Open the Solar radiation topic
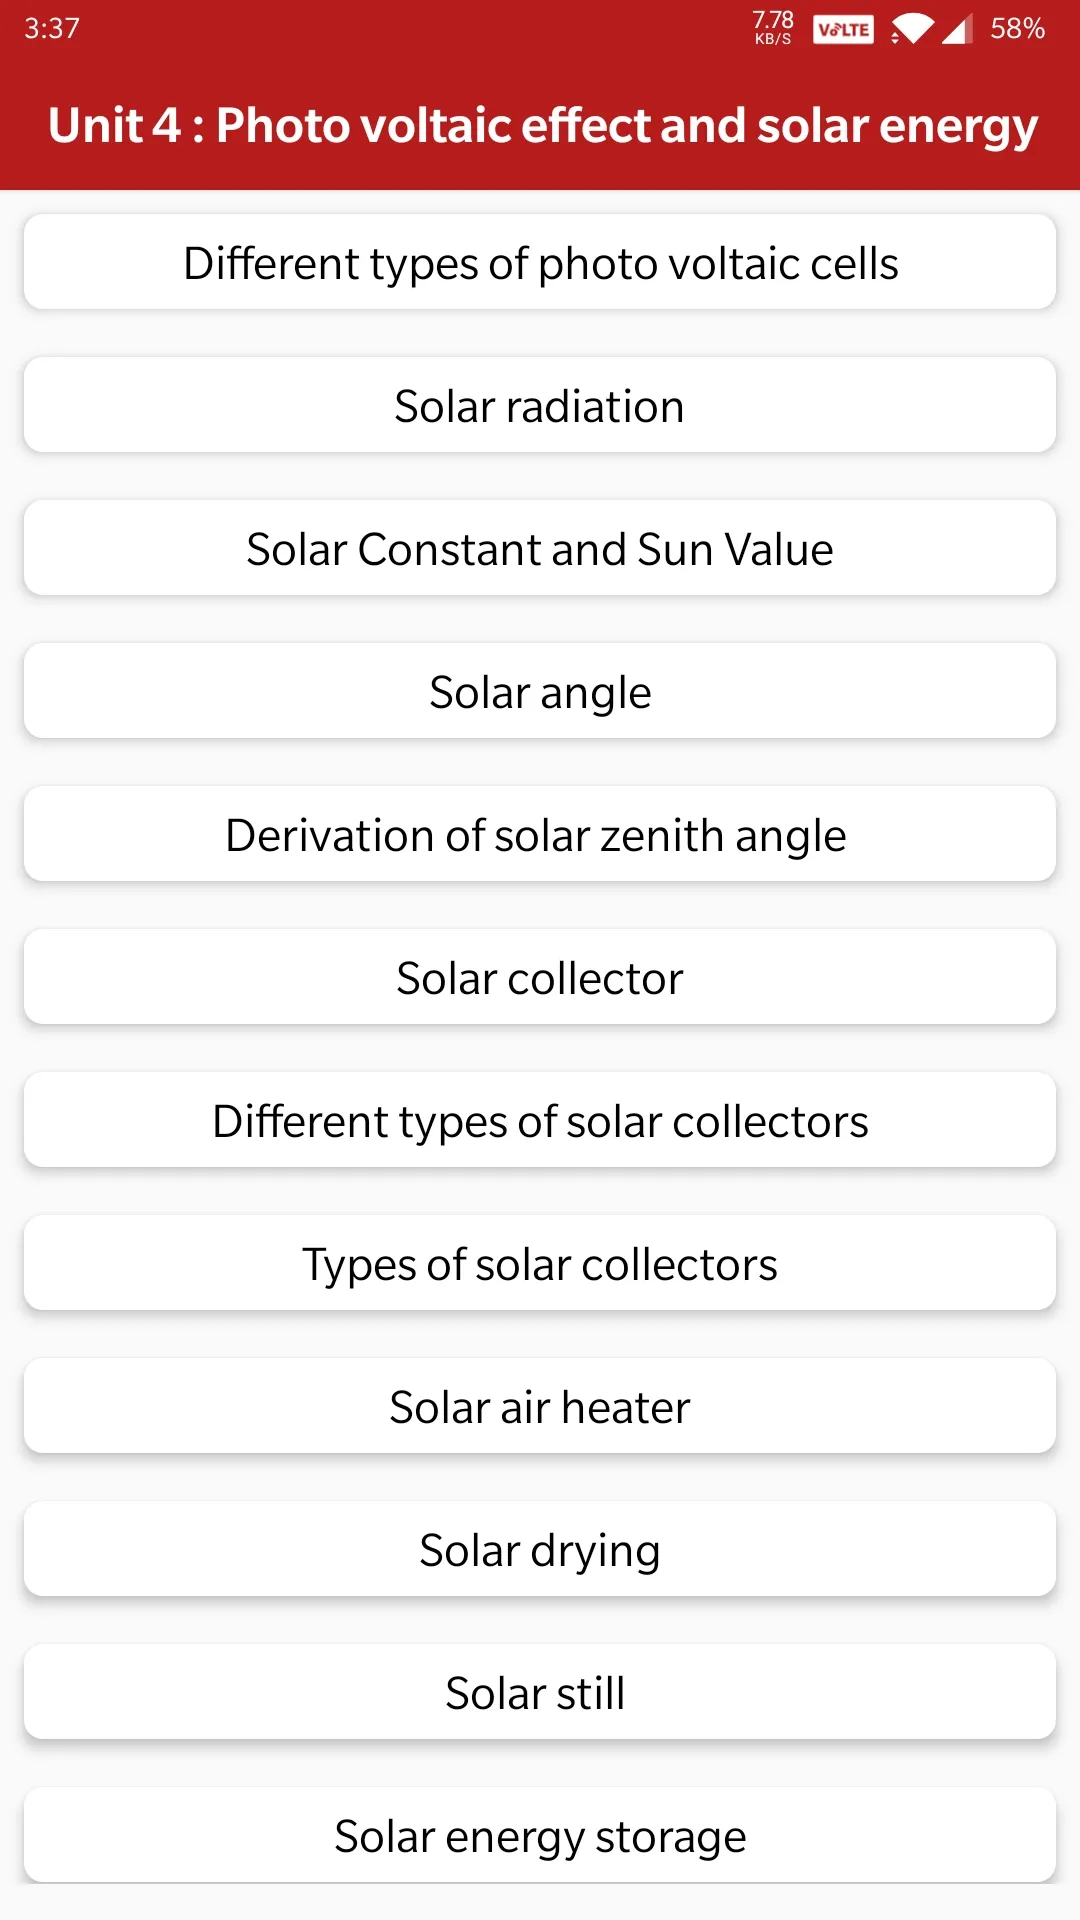 coord(540,405)
